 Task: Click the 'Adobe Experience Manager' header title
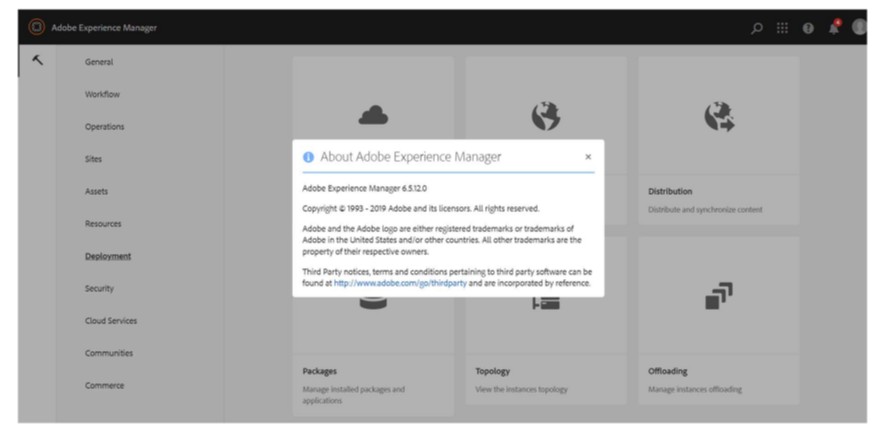[x=104, y=28]
